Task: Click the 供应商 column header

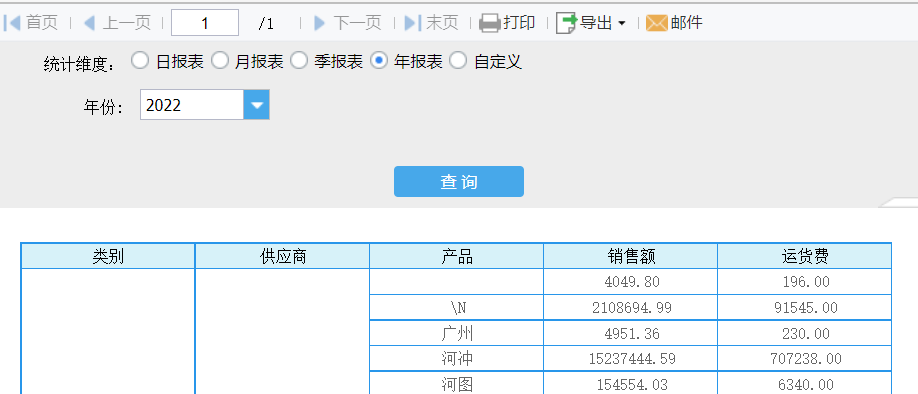Action: coord(283,256)
